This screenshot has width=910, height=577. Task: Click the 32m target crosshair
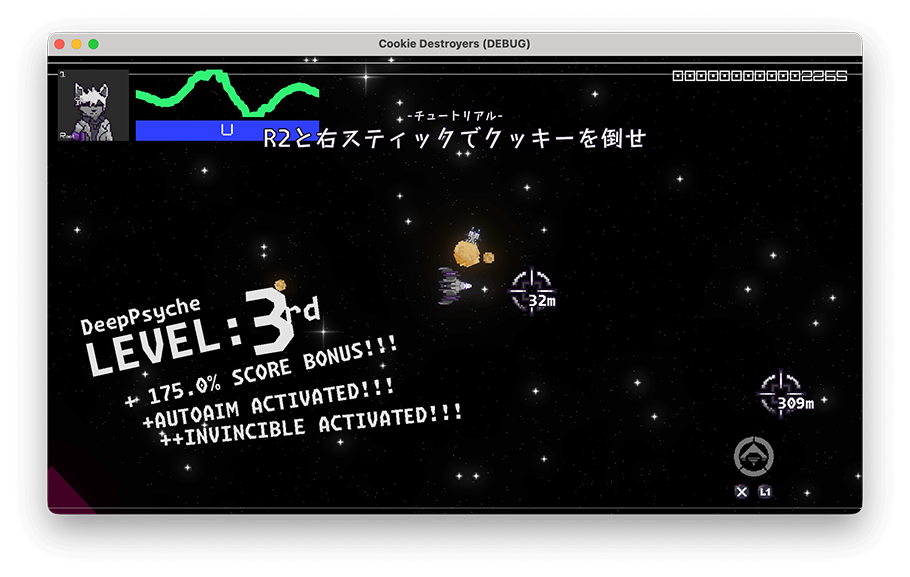pyautogui.click(x=530, y=291)
